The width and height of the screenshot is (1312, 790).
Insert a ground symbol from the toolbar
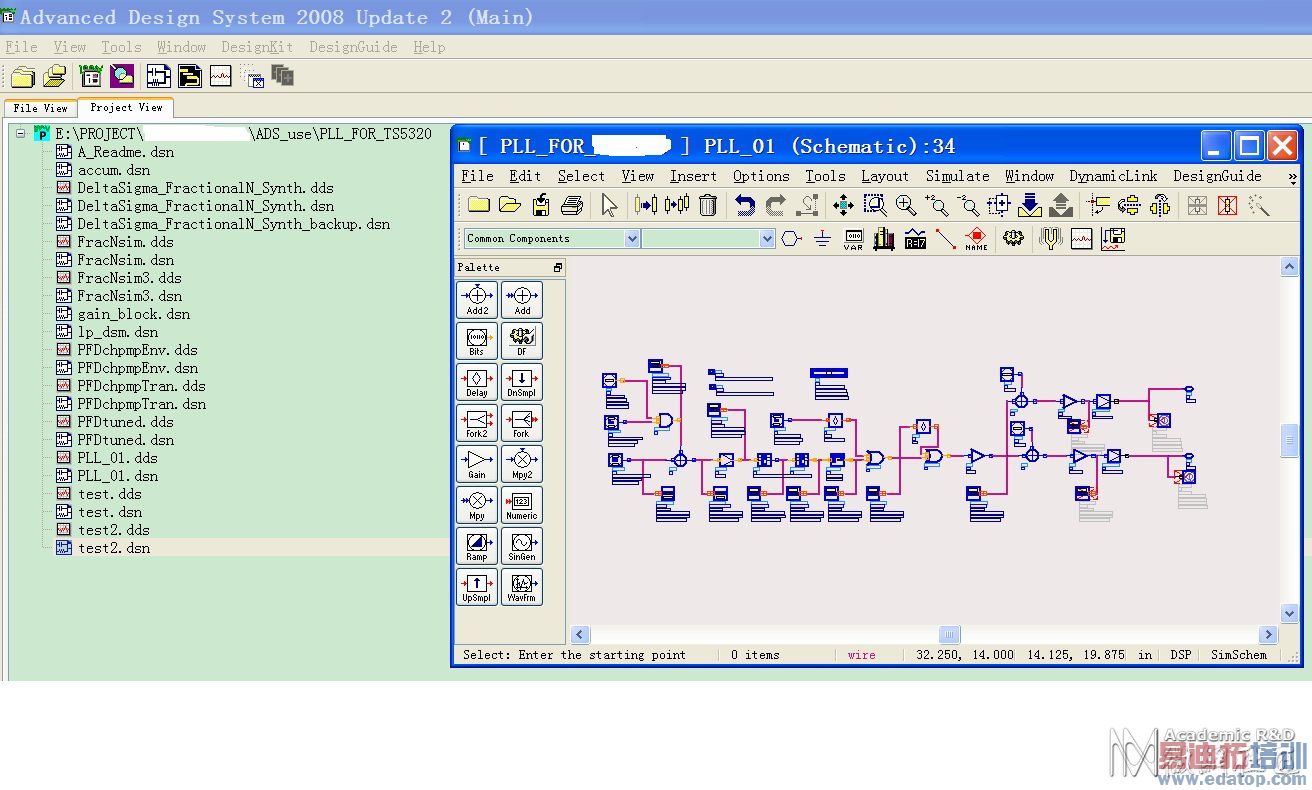pos(822,239)
